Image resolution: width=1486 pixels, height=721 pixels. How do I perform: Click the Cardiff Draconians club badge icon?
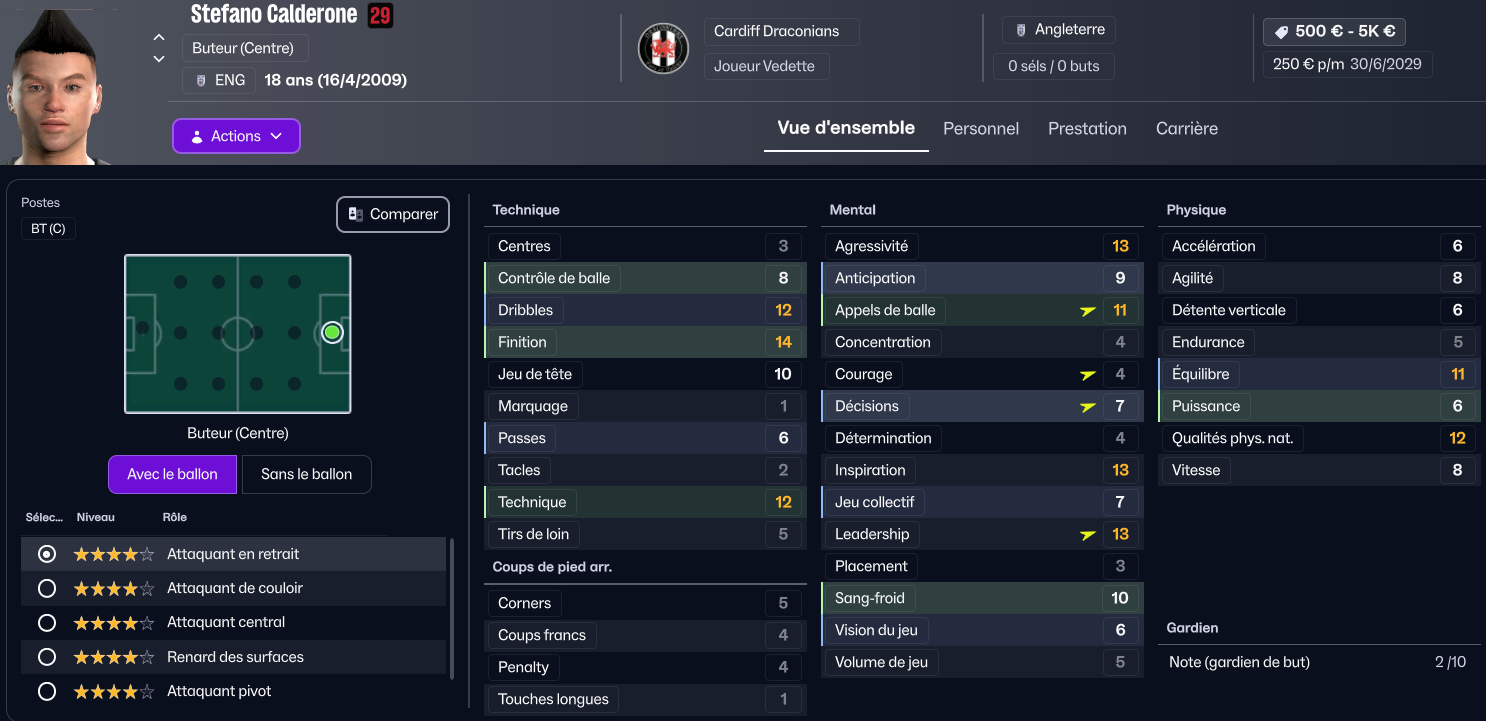664,48
